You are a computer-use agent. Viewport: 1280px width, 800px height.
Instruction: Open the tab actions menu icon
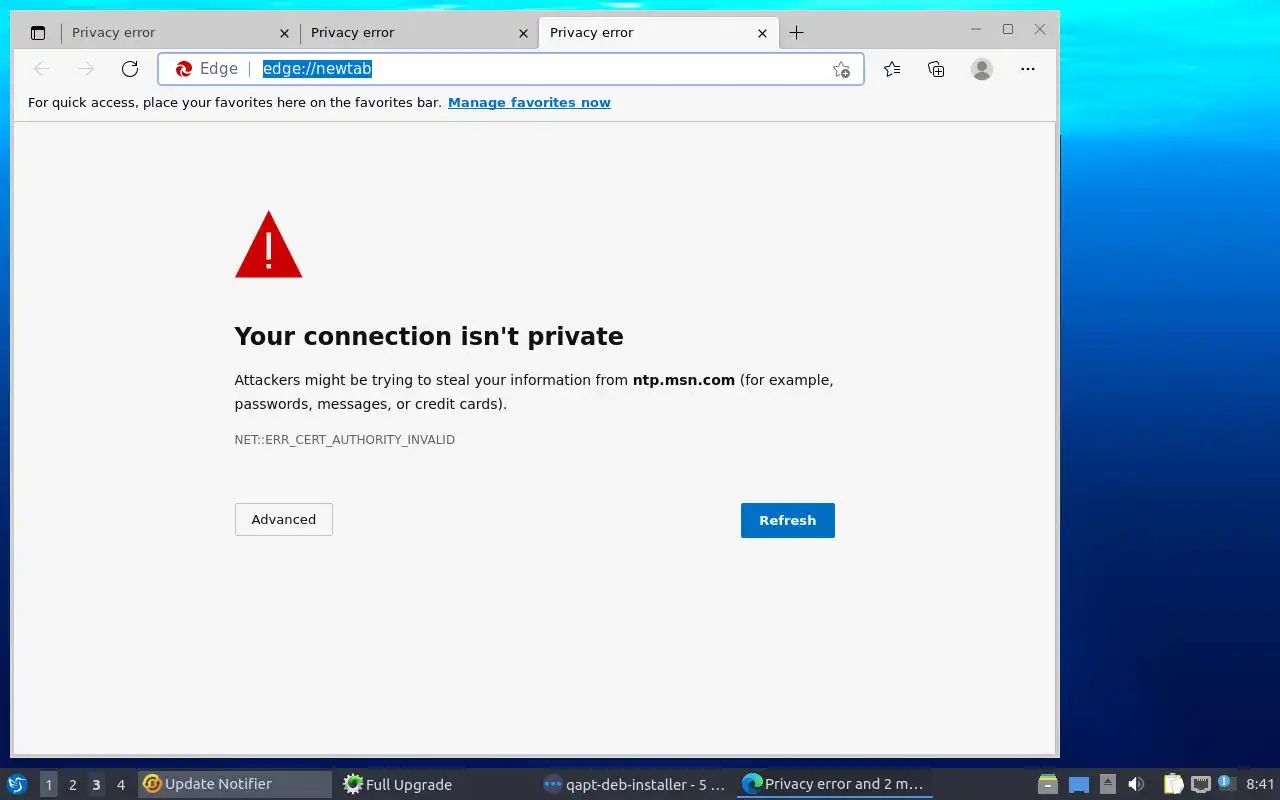38,33
